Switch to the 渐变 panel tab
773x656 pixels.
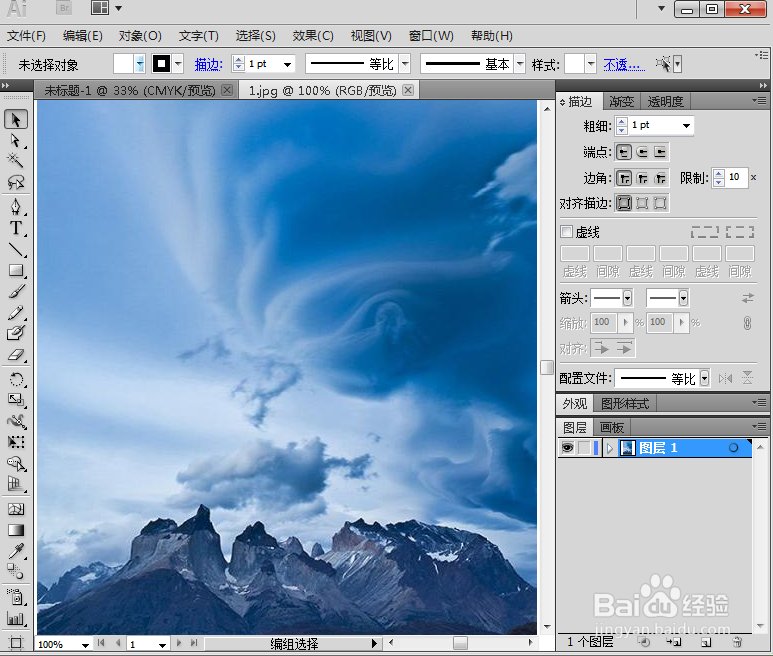click(621, 102)
